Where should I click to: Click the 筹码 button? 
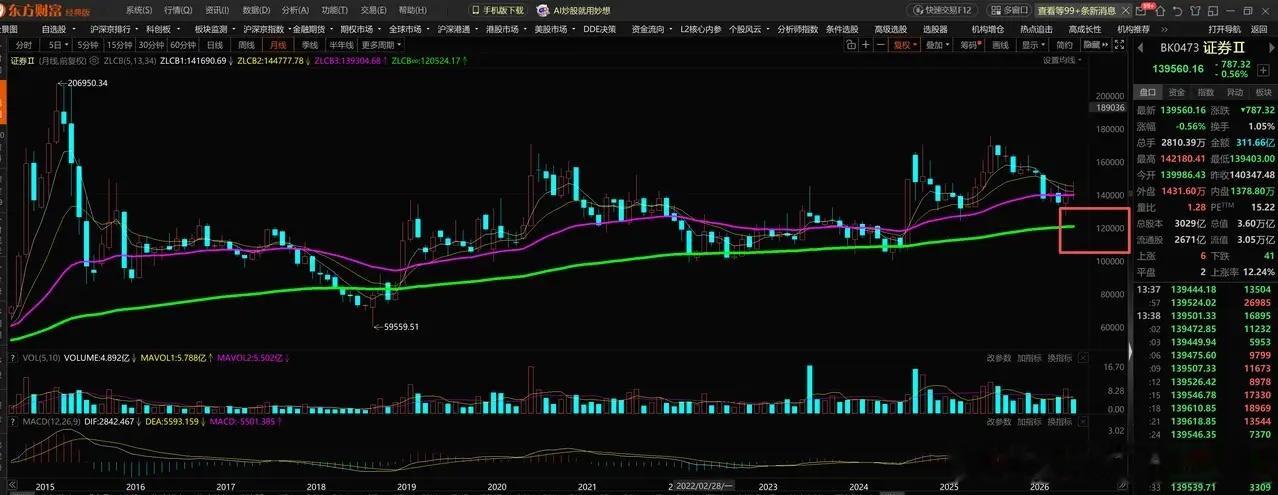tap(970, 45)
